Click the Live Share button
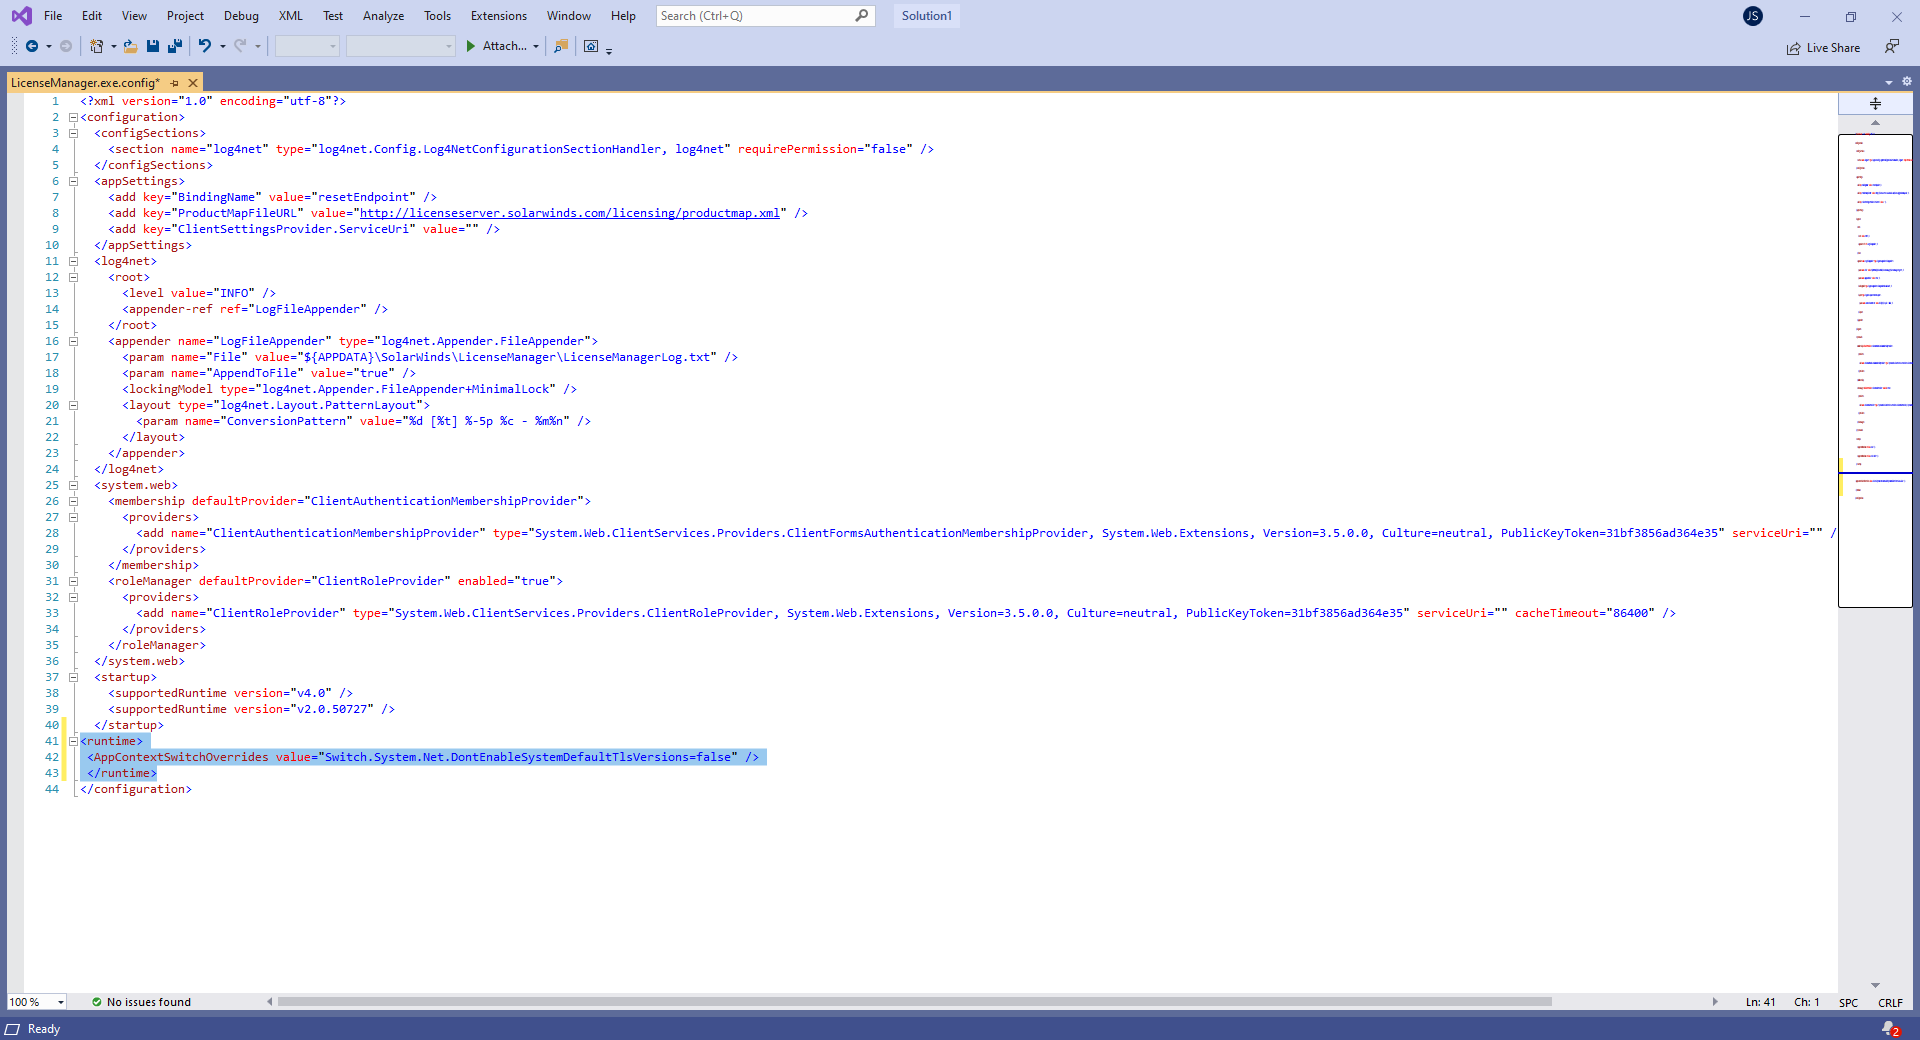 coord(1823,47)
